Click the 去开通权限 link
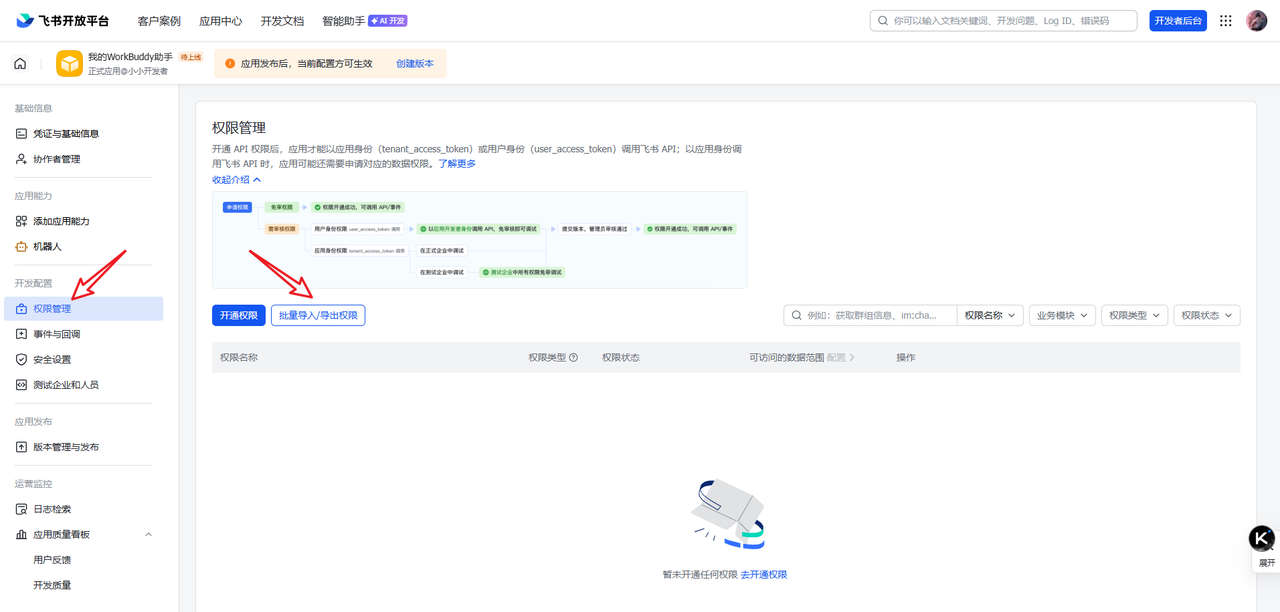The width and height of the screenshot is (1280, 612). pos(764,575)
